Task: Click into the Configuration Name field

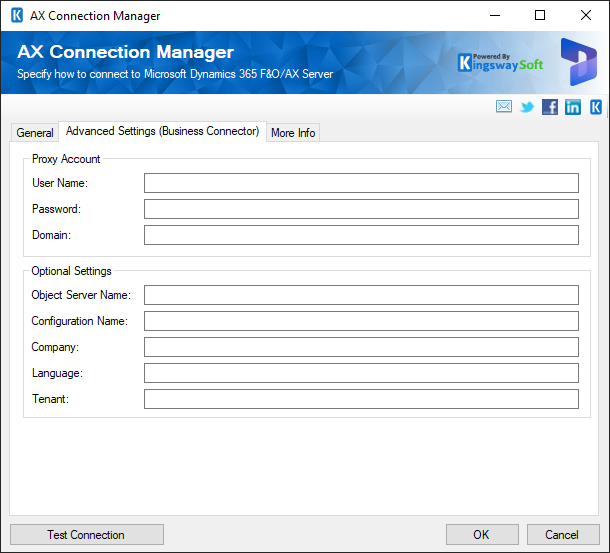Action: click(x=361, y=321)
